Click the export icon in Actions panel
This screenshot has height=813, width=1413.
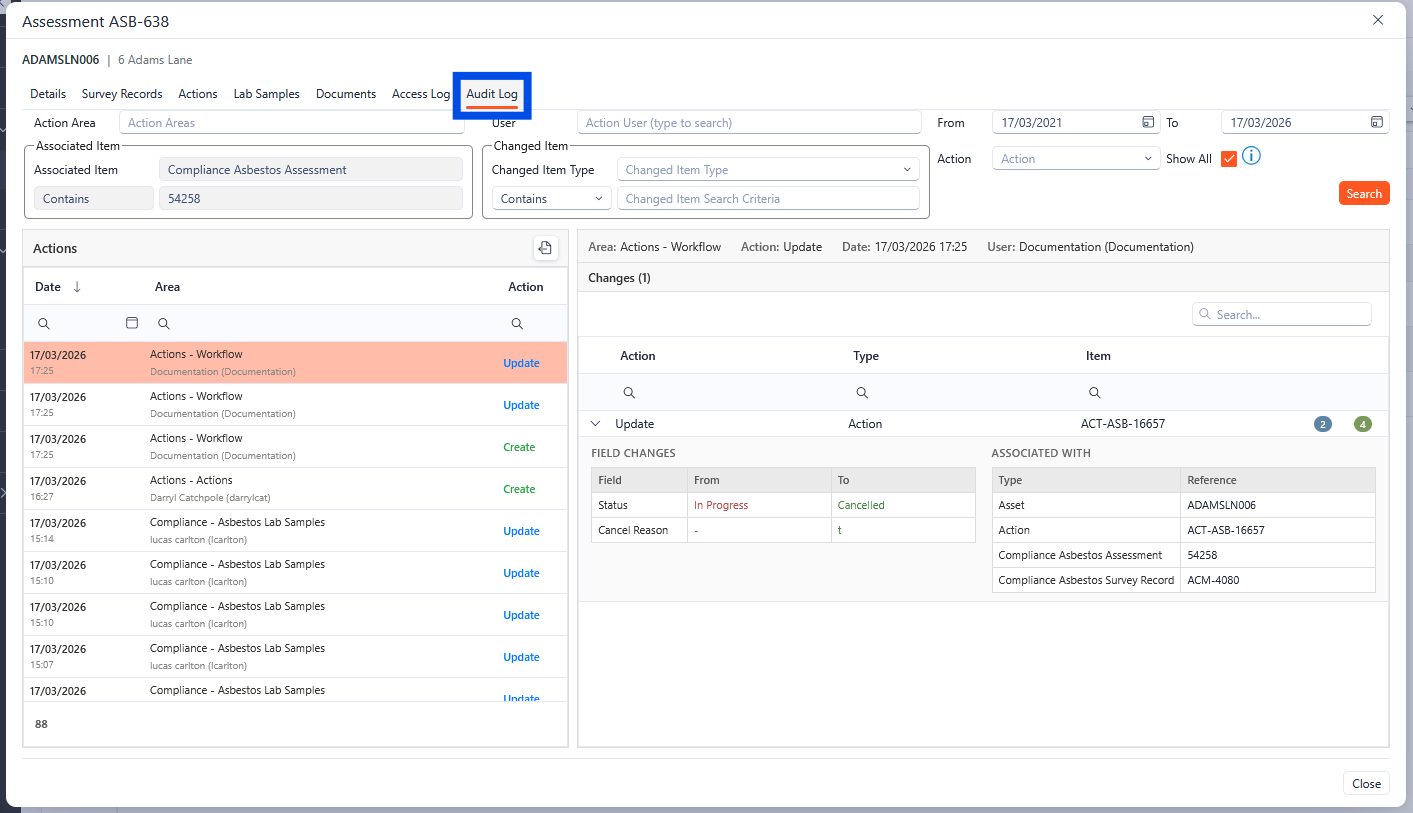pyautogui.click(x=545, y=248)
